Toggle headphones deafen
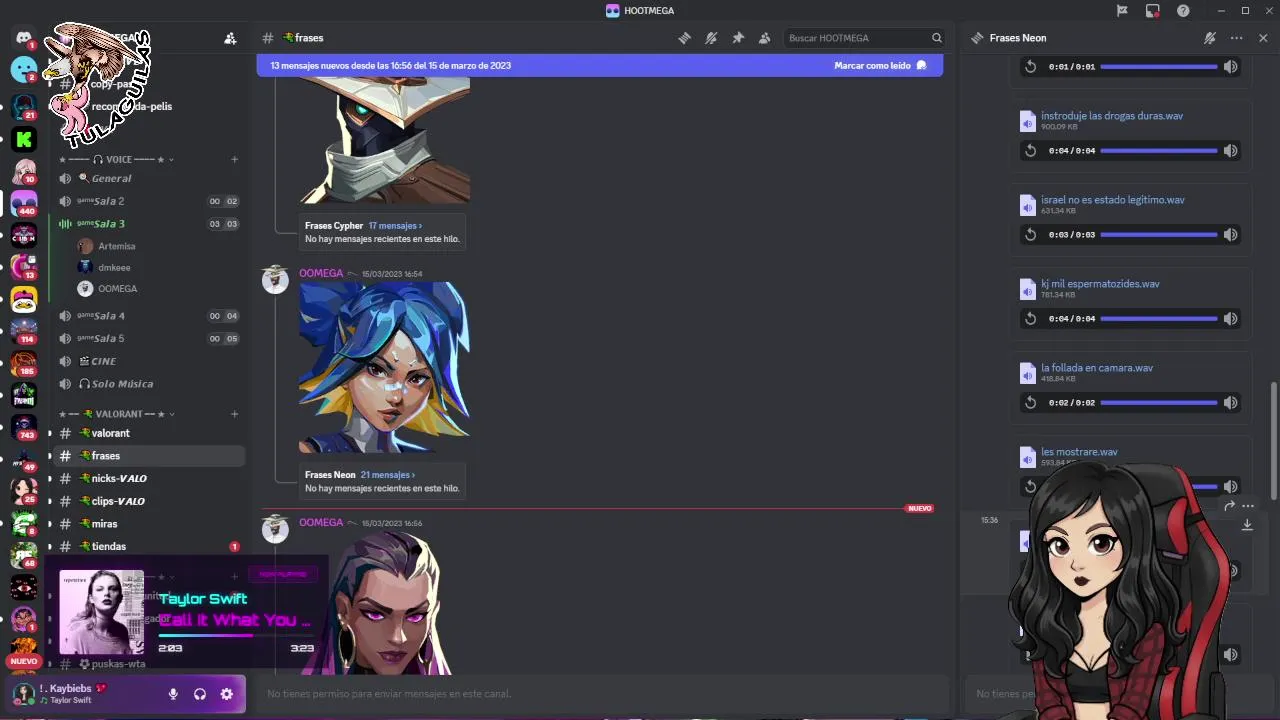The image size is (1280, 720). (x=200, y=694)
